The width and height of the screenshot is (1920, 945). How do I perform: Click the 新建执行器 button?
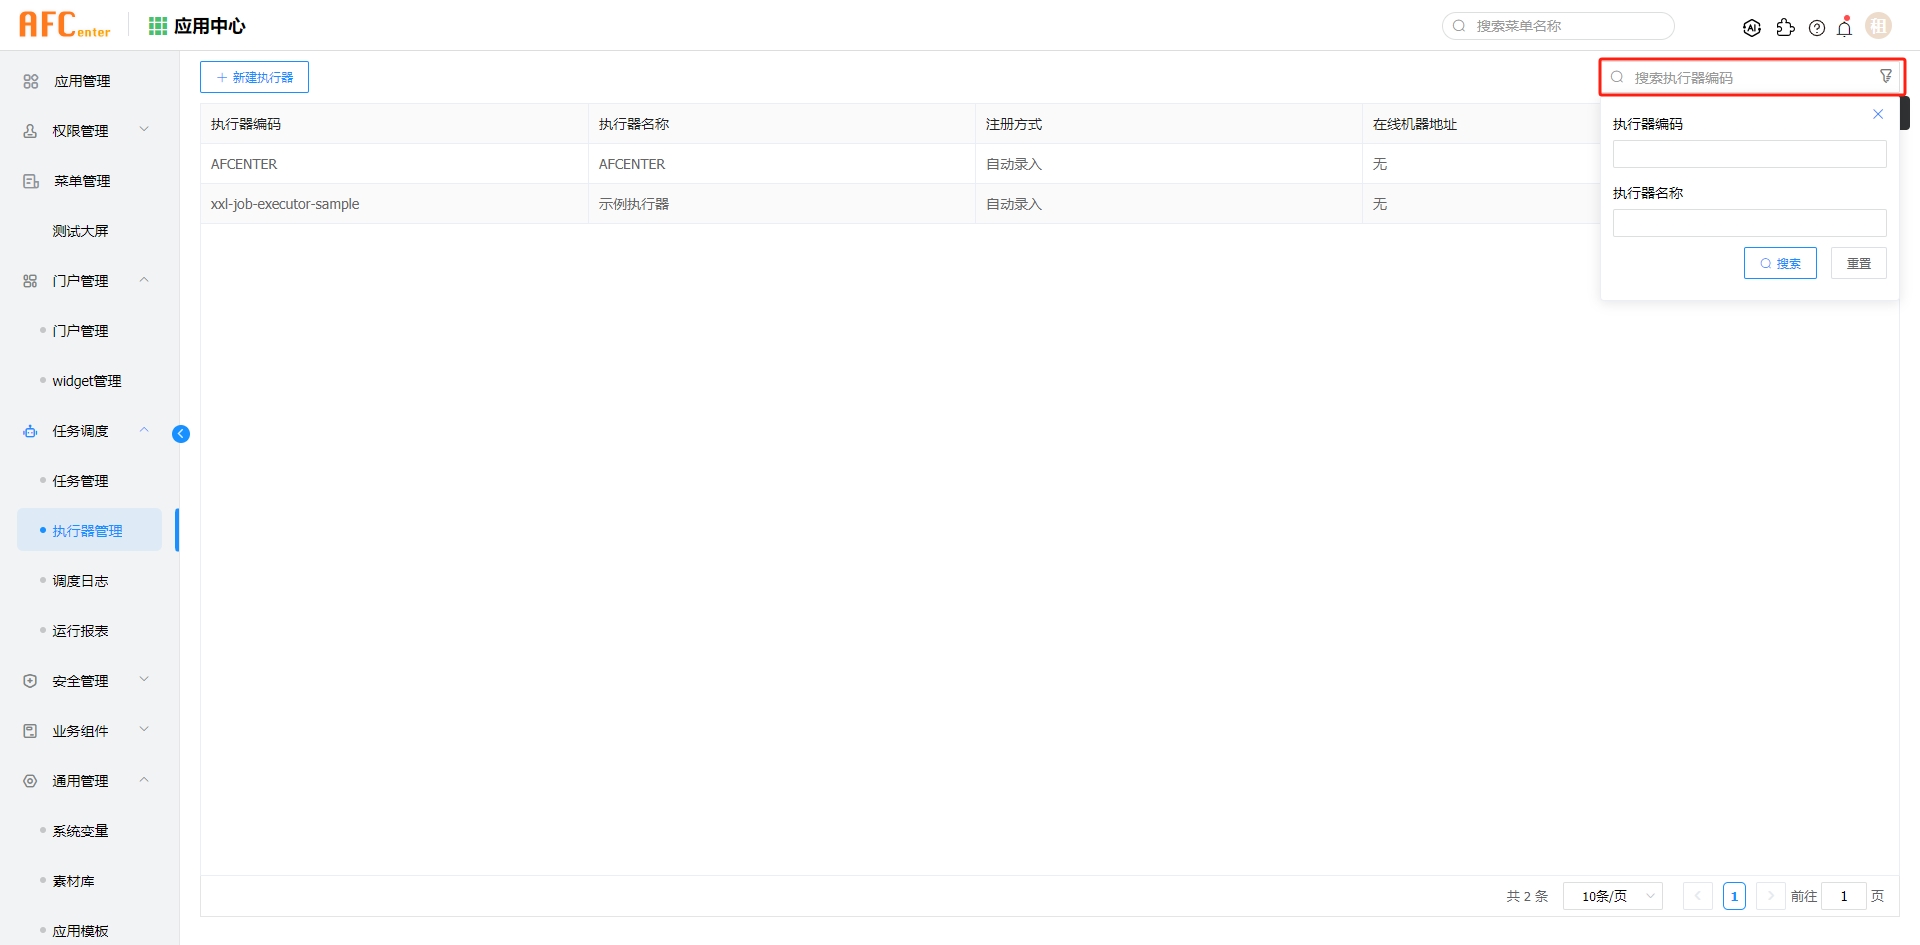254,77
